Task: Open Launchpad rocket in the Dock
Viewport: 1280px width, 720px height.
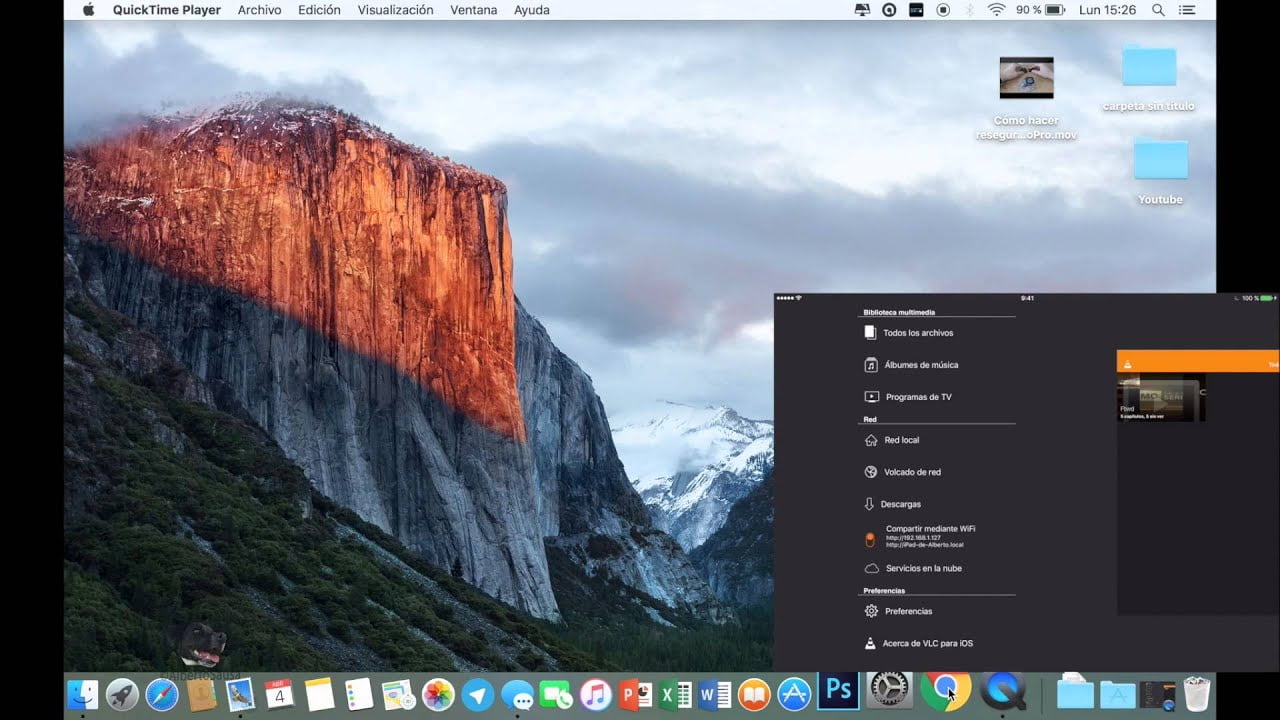Action: click(122, 693)
